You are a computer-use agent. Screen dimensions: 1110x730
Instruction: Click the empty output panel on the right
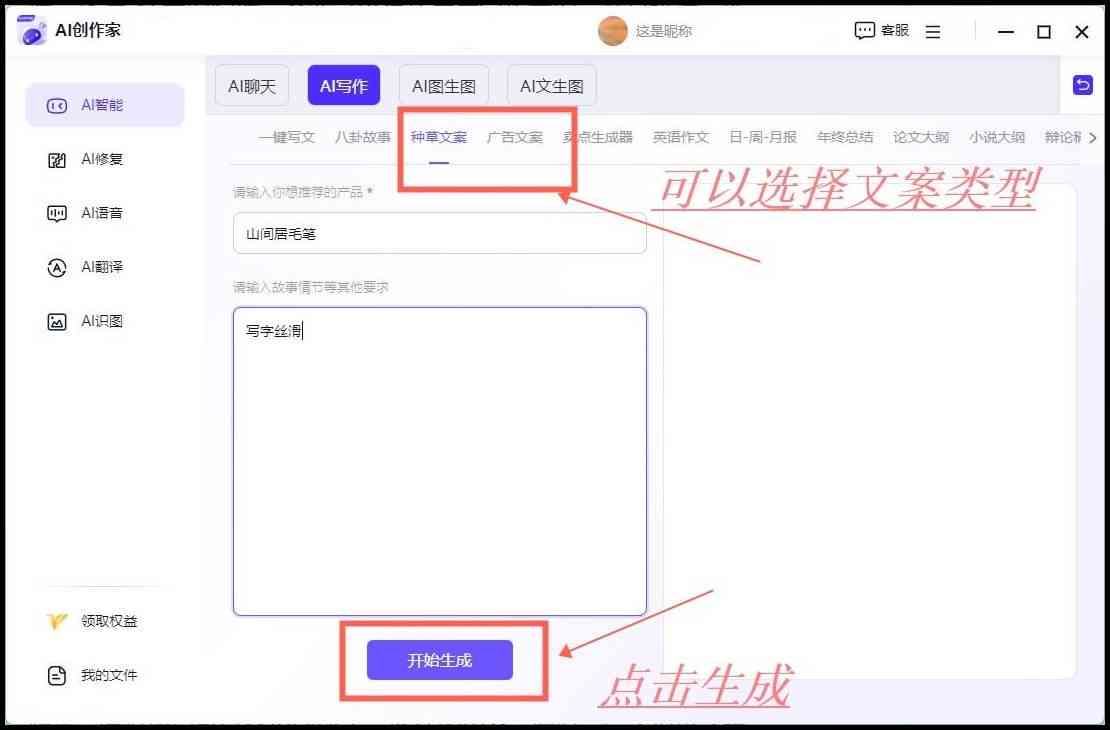(870, 432)
